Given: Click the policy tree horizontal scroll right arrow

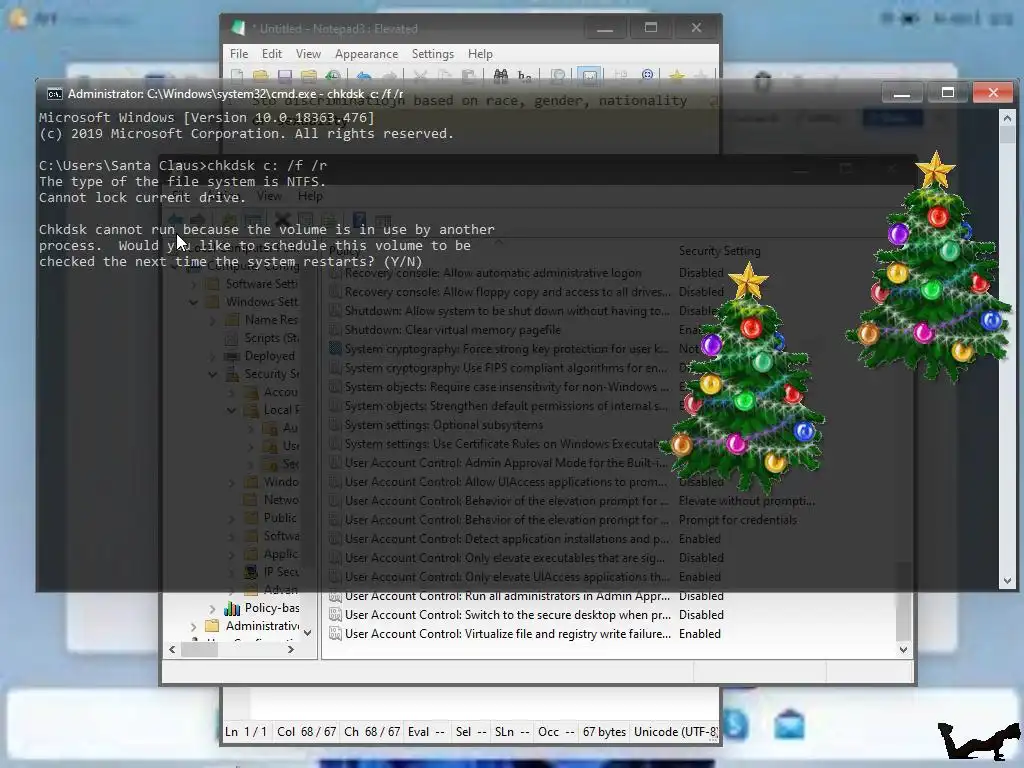Looking at the screenshot, I should 291,650.
